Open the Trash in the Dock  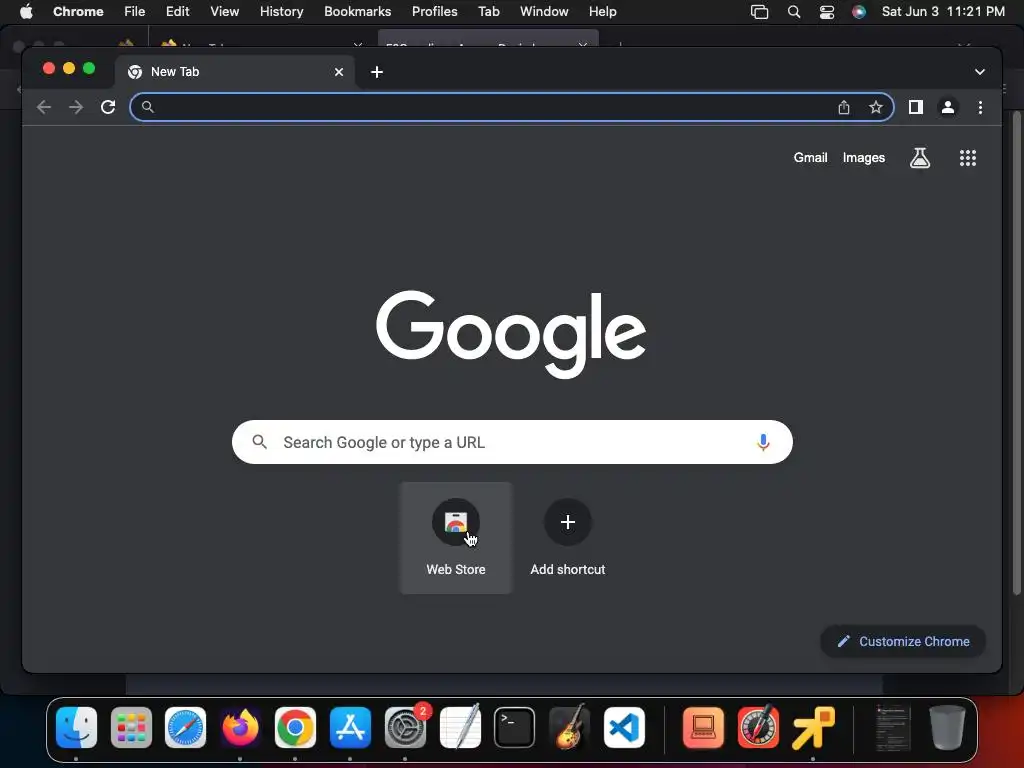[947, 727]
